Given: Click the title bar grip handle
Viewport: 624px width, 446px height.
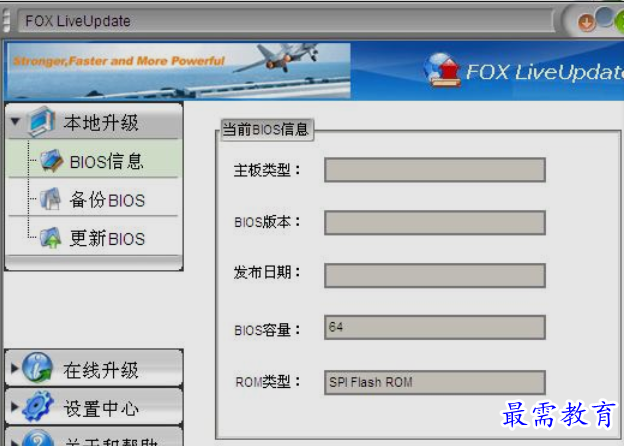Looking at the screenshot, I should pos(6,20).
